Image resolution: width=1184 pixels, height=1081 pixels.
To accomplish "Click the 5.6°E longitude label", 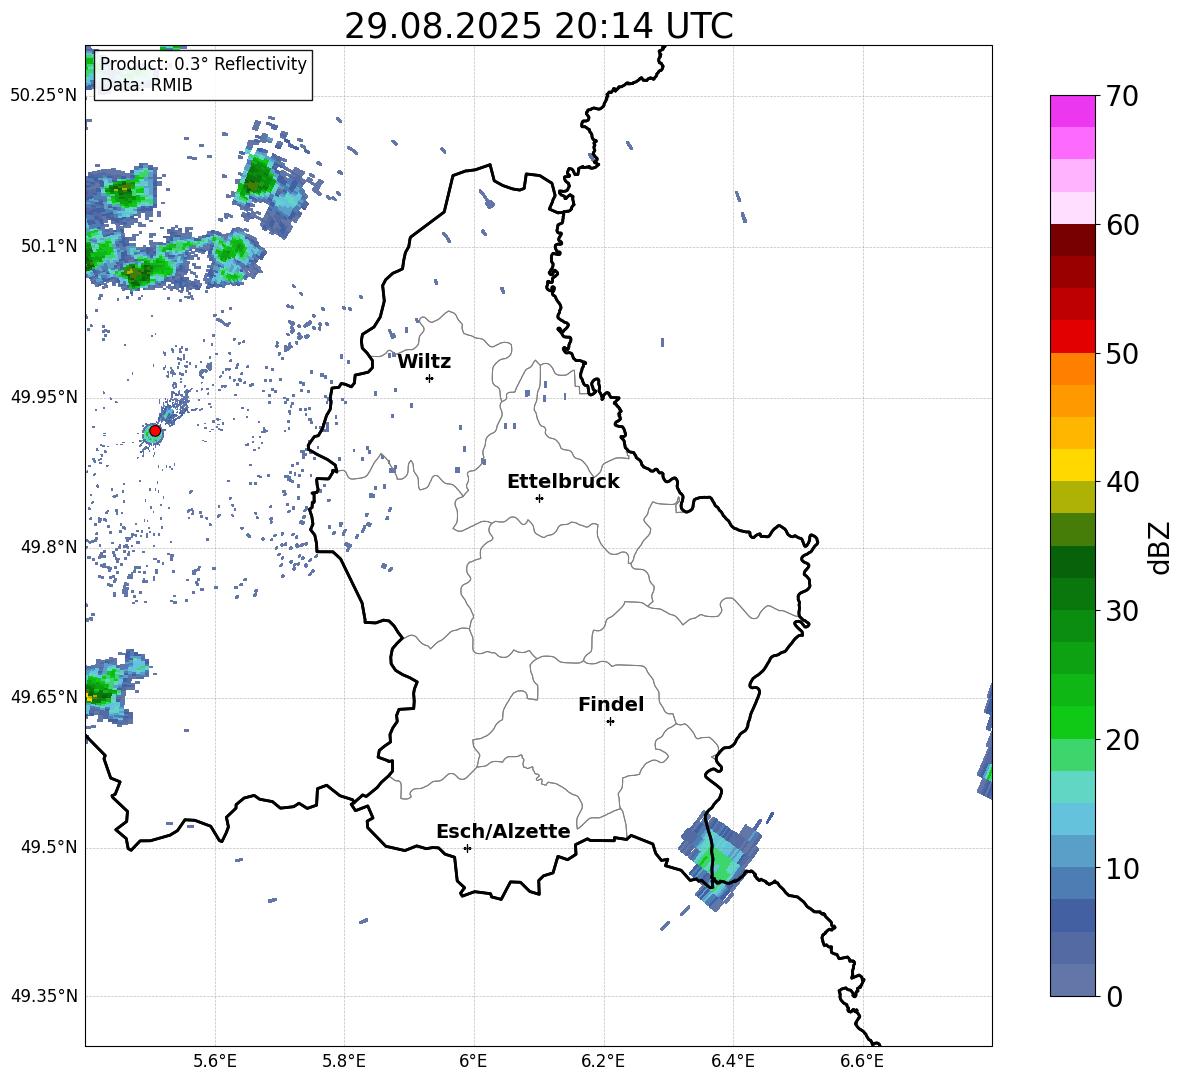I will pos(215,1061).
